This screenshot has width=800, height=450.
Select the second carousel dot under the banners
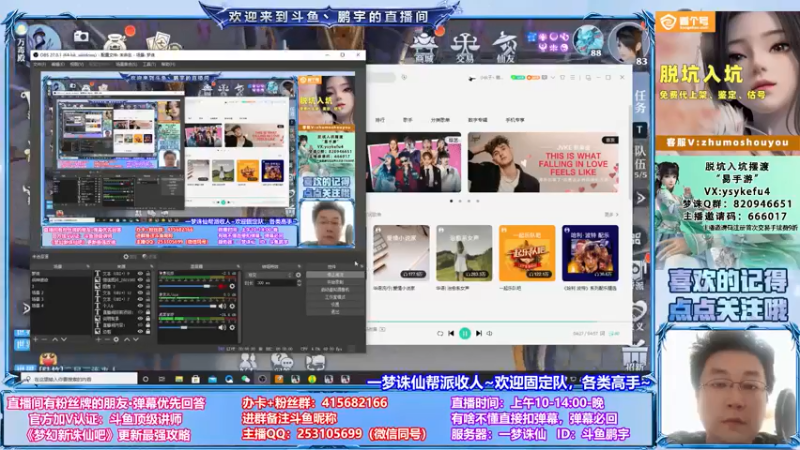click(x=460, y=201)
